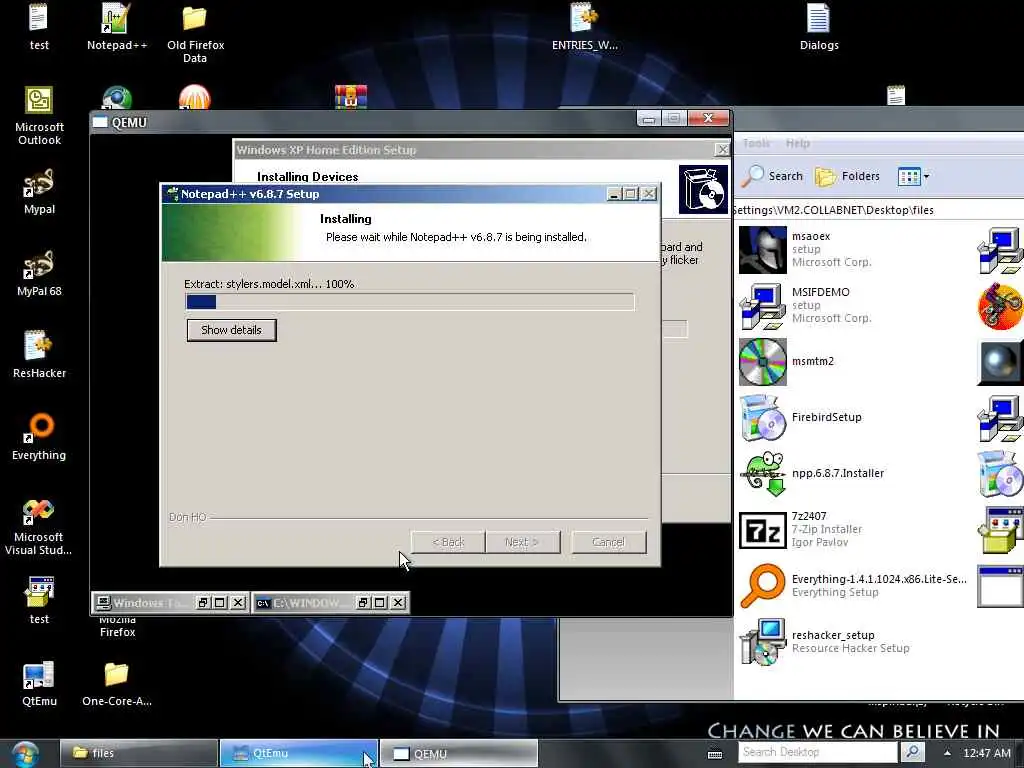Launch Microsoft Visual Studio shortcut
The height and width of the screenshot is (768, 1024).
click(x=39, y=526)
